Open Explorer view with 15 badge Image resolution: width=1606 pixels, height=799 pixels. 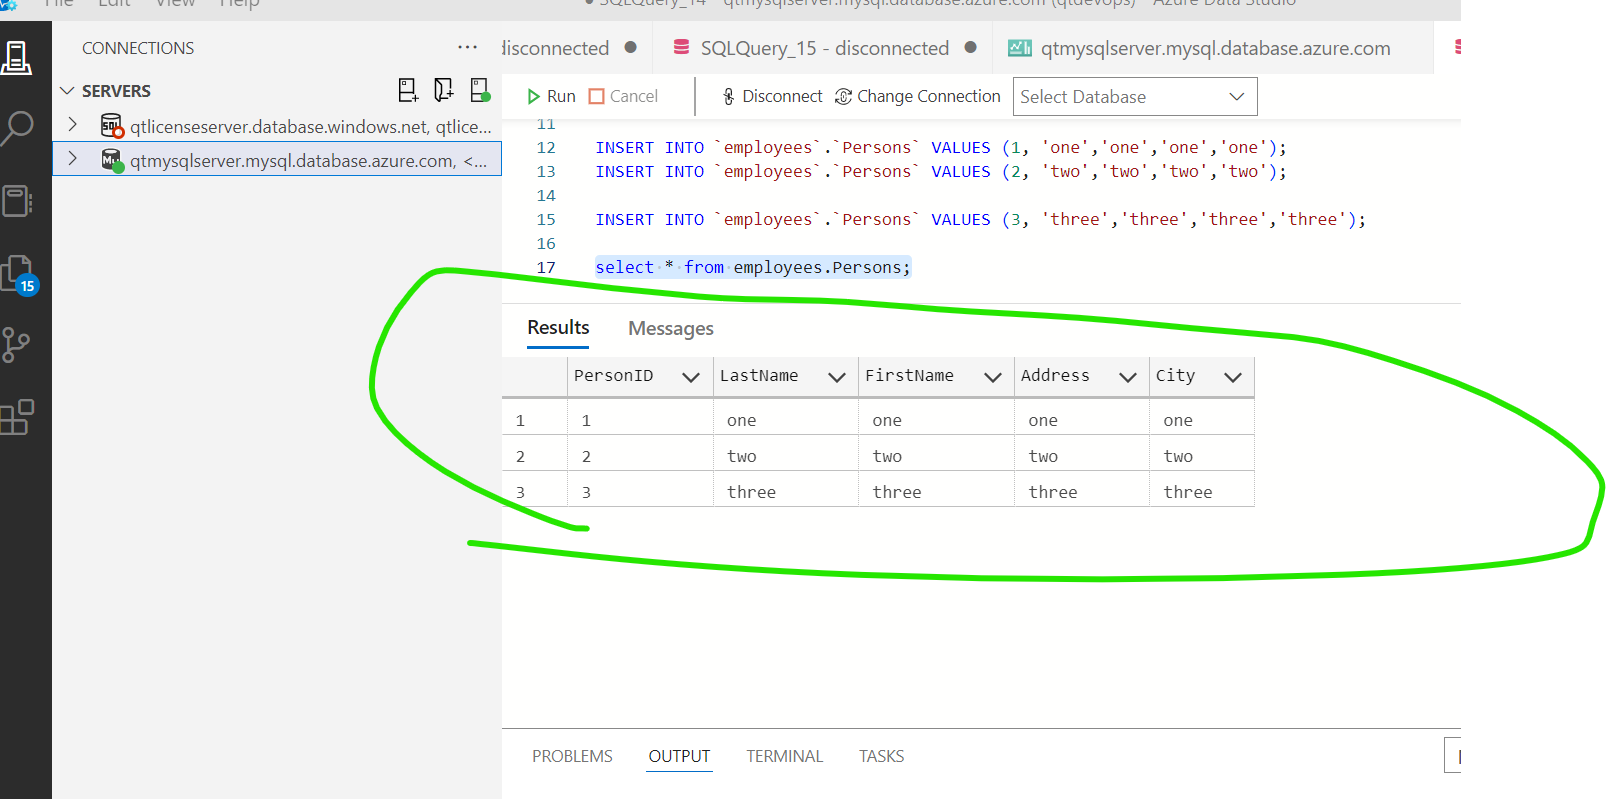click(19, 274)
